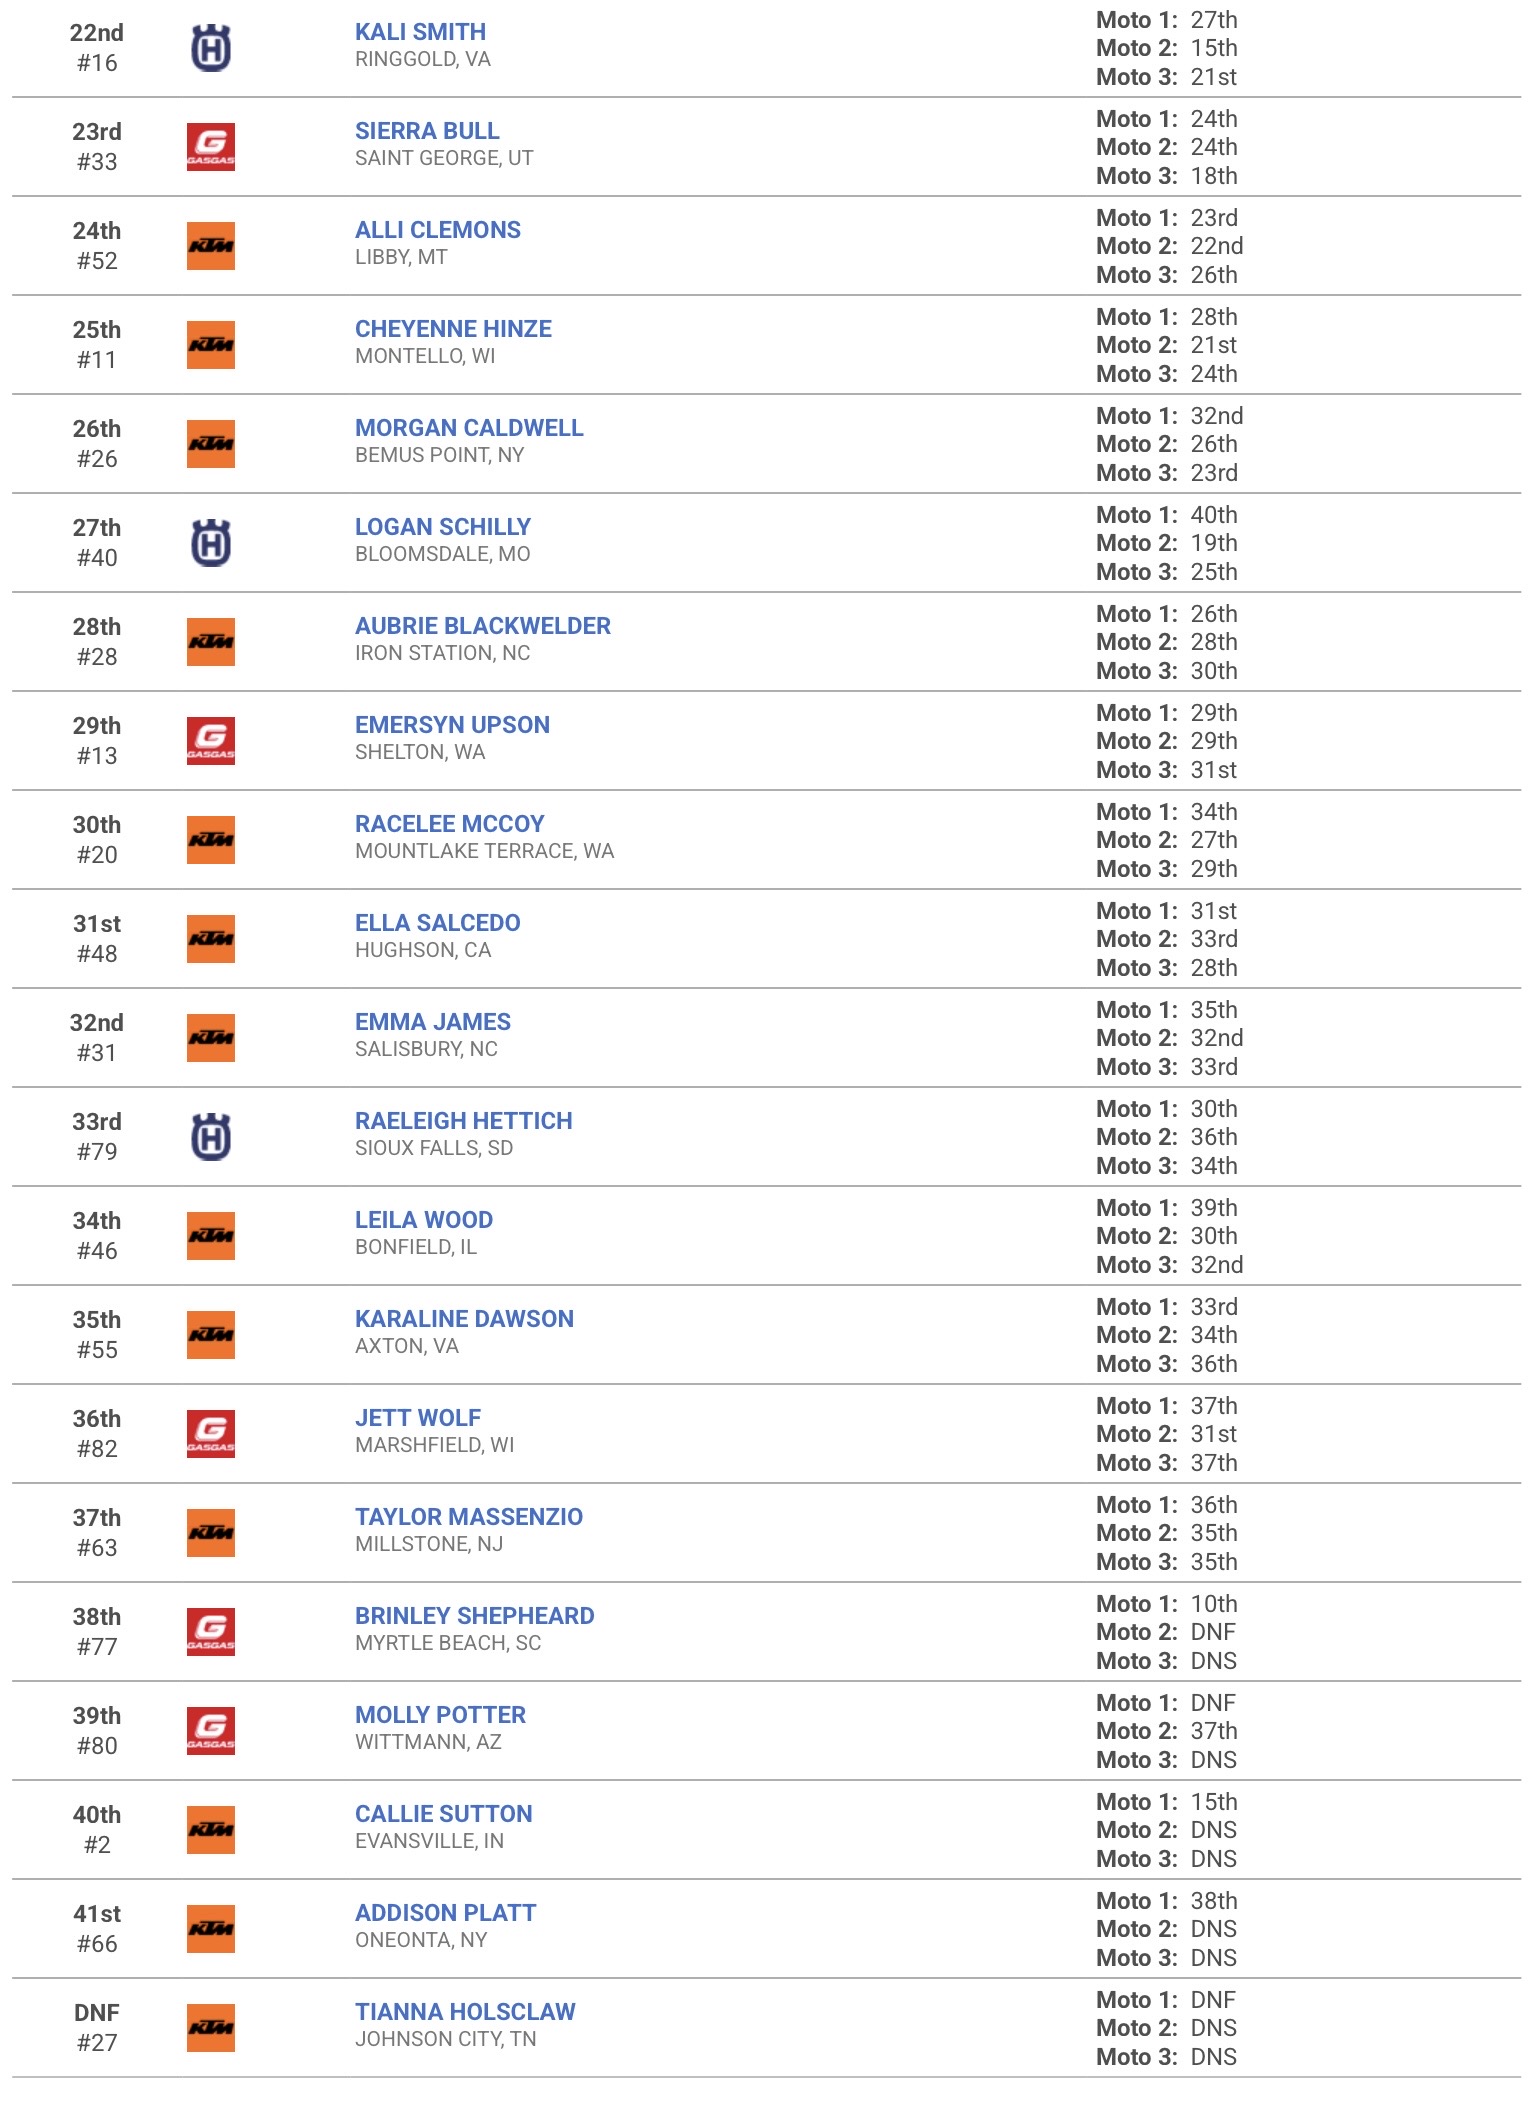The width and height of the screenshot is (1534, 2118).
Task: Open Aubrie Blackwelder's rider page
Action: coord(483,626)
